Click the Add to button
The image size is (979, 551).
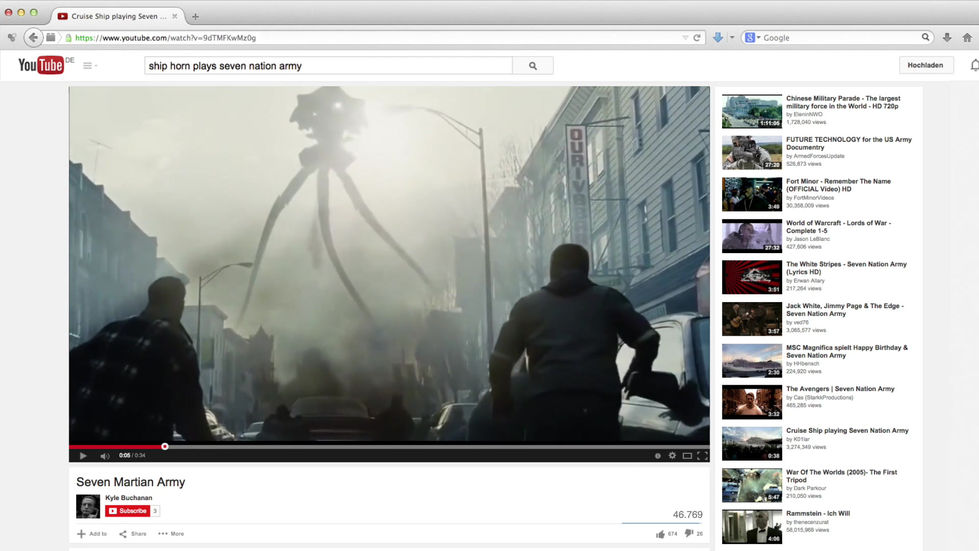(x=92, y=534)
